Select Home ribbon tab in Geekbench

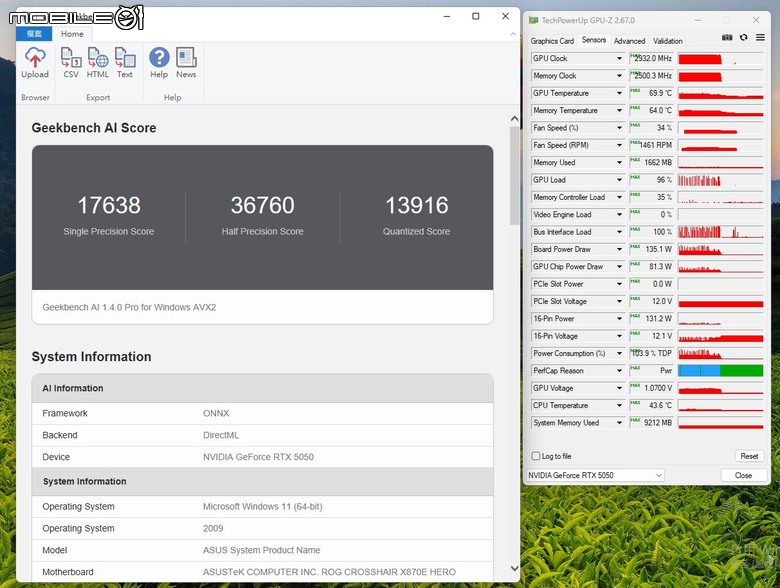(x=72, y=34)
